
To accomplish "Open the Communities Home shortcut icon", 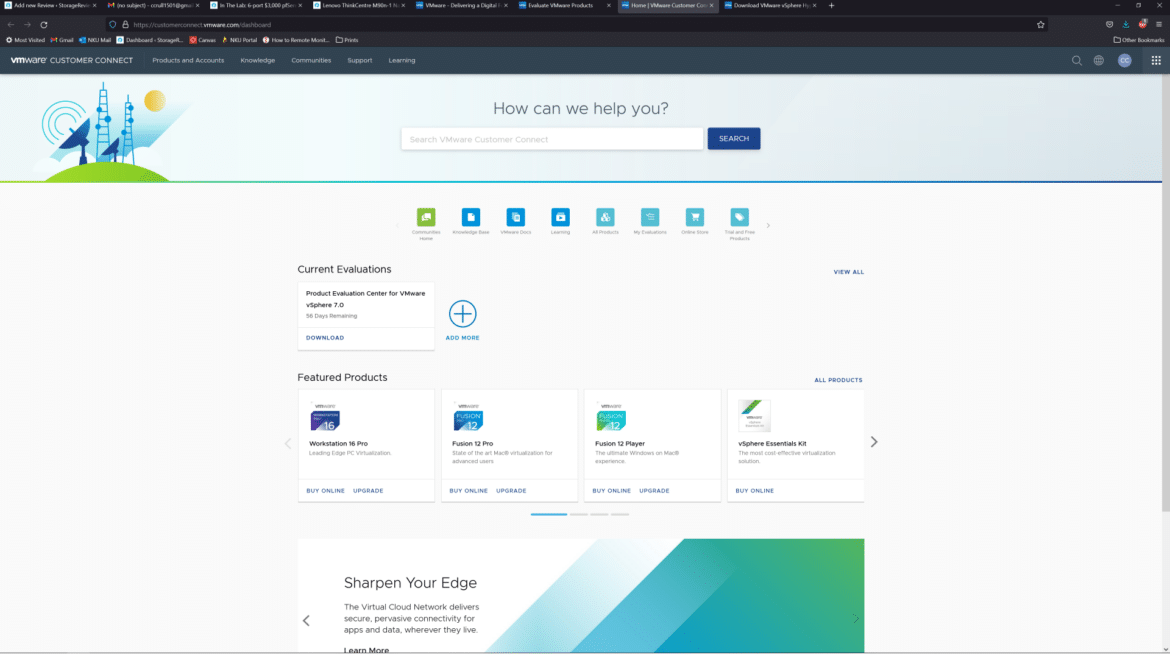I will pos(426,217).
